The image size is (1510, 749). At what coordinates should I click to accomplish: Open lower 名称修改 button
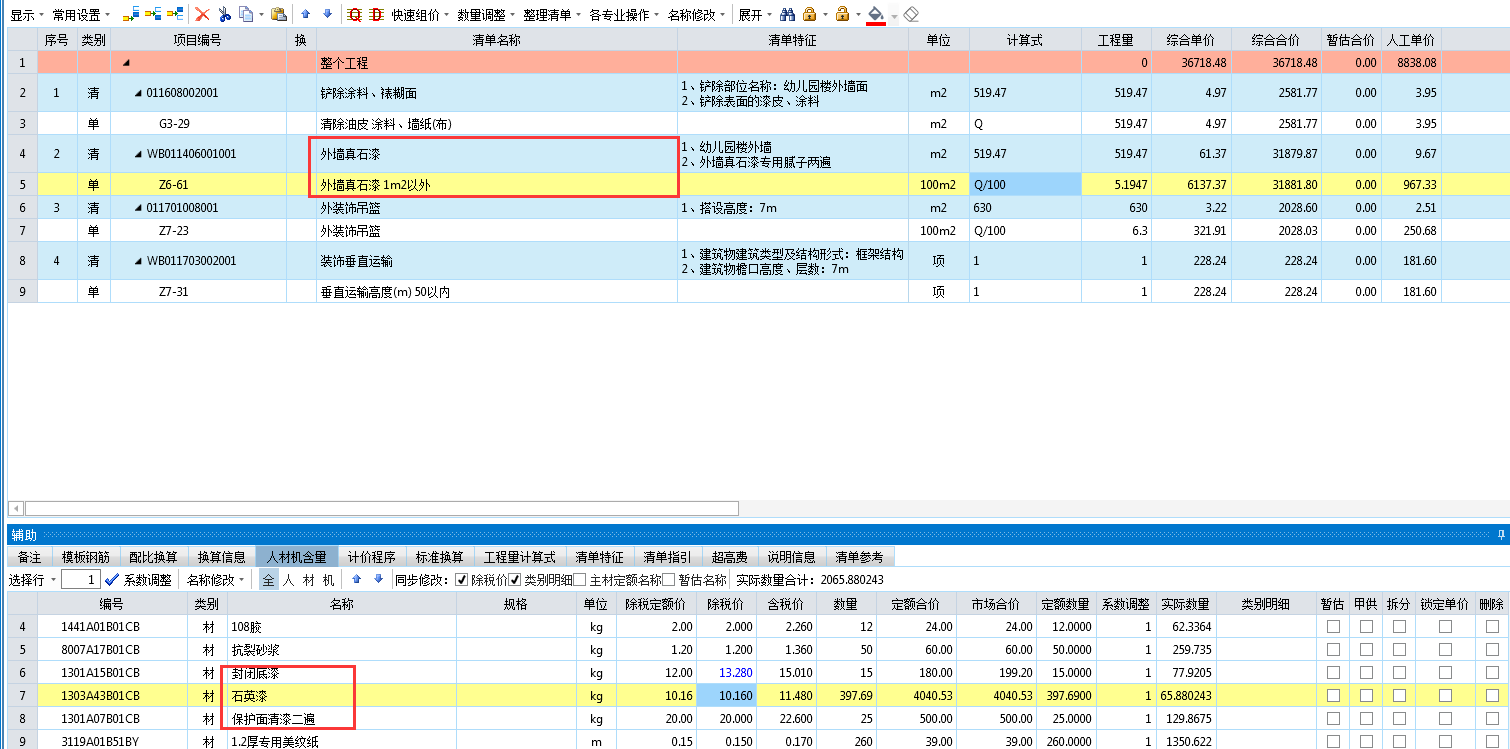215,579
